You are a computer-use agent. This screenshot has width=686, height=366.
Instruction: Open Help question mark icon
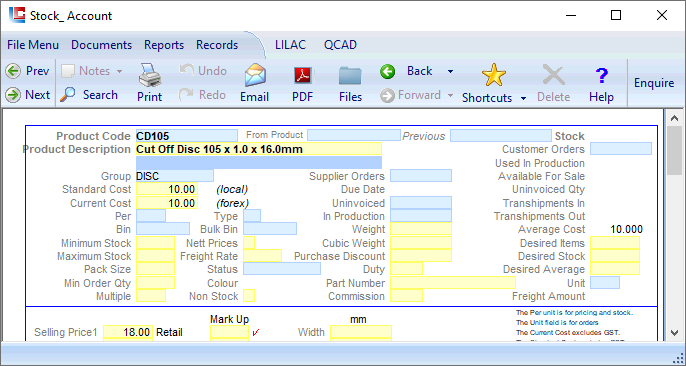tap(602, 76)
